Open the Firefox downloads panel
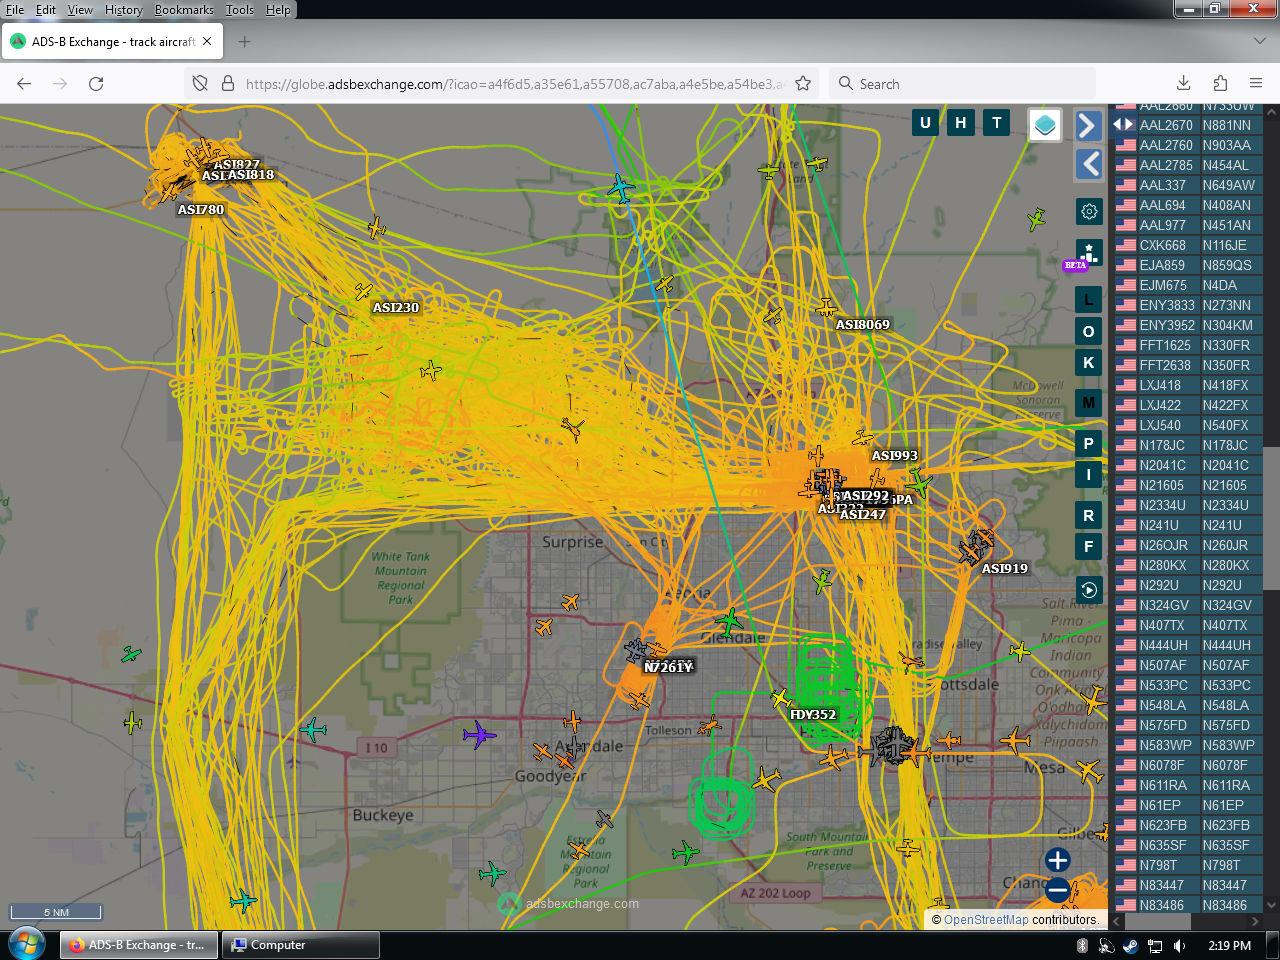1280x960 pixels. [x=1183, y=84]
